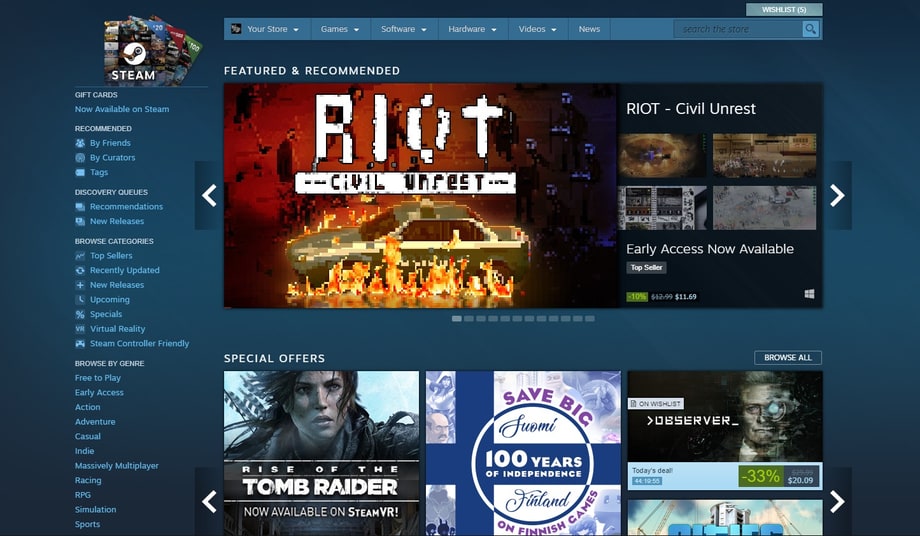This screenshot has width=920, height=536.
Task: Browse the Action genre
Action: 87,407
